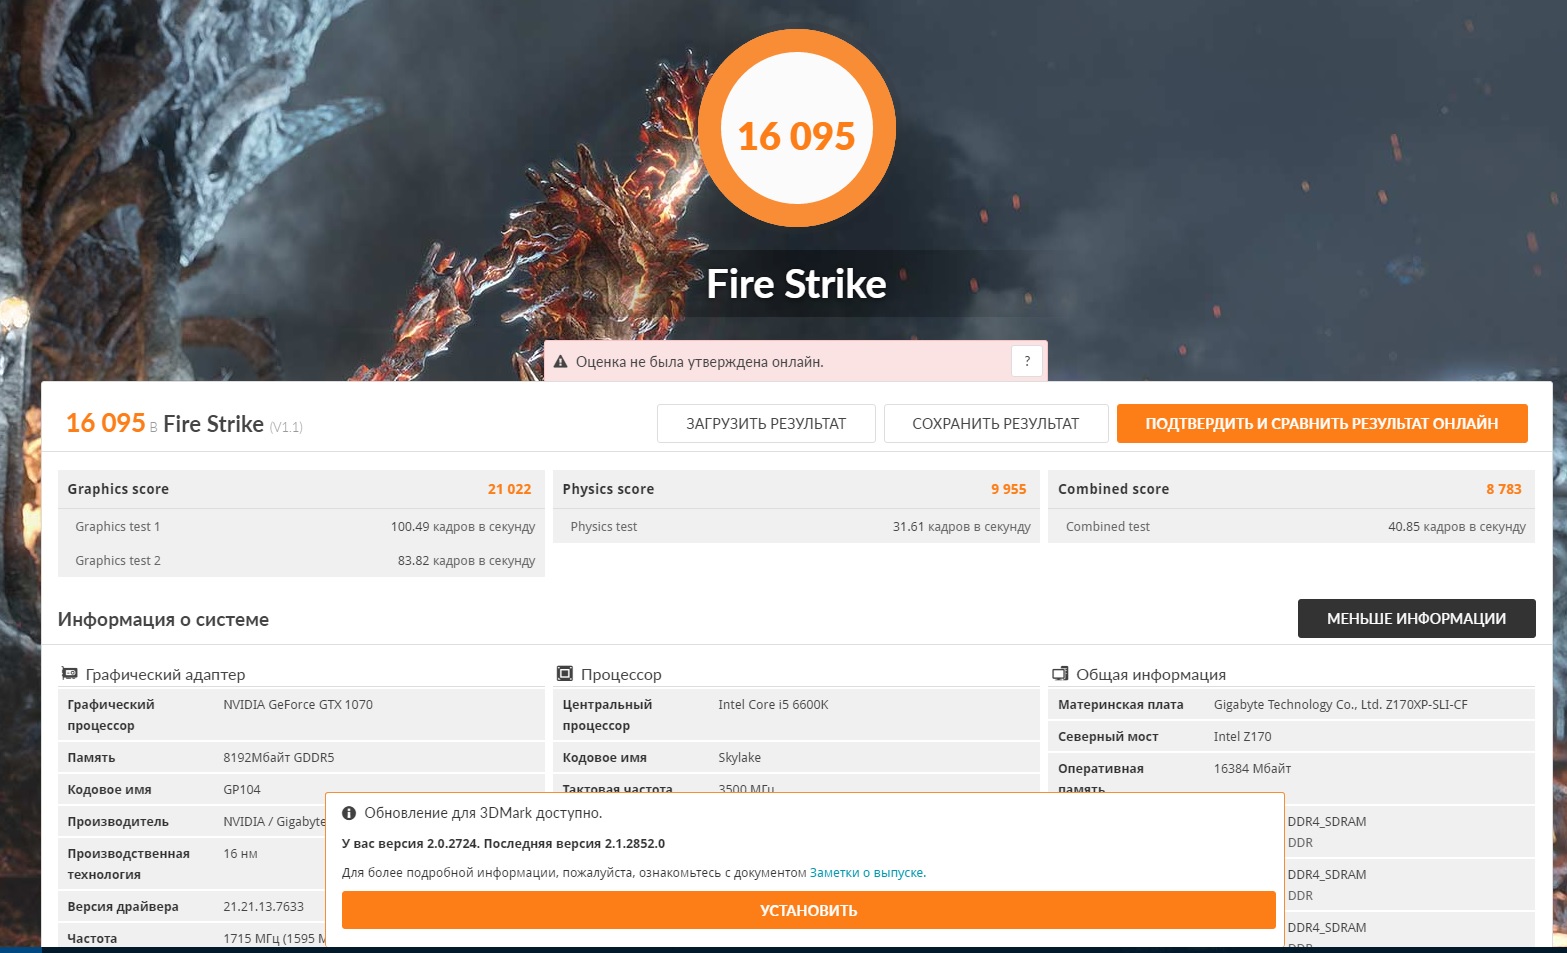Click the (V1.1) version label

(286, 427)
